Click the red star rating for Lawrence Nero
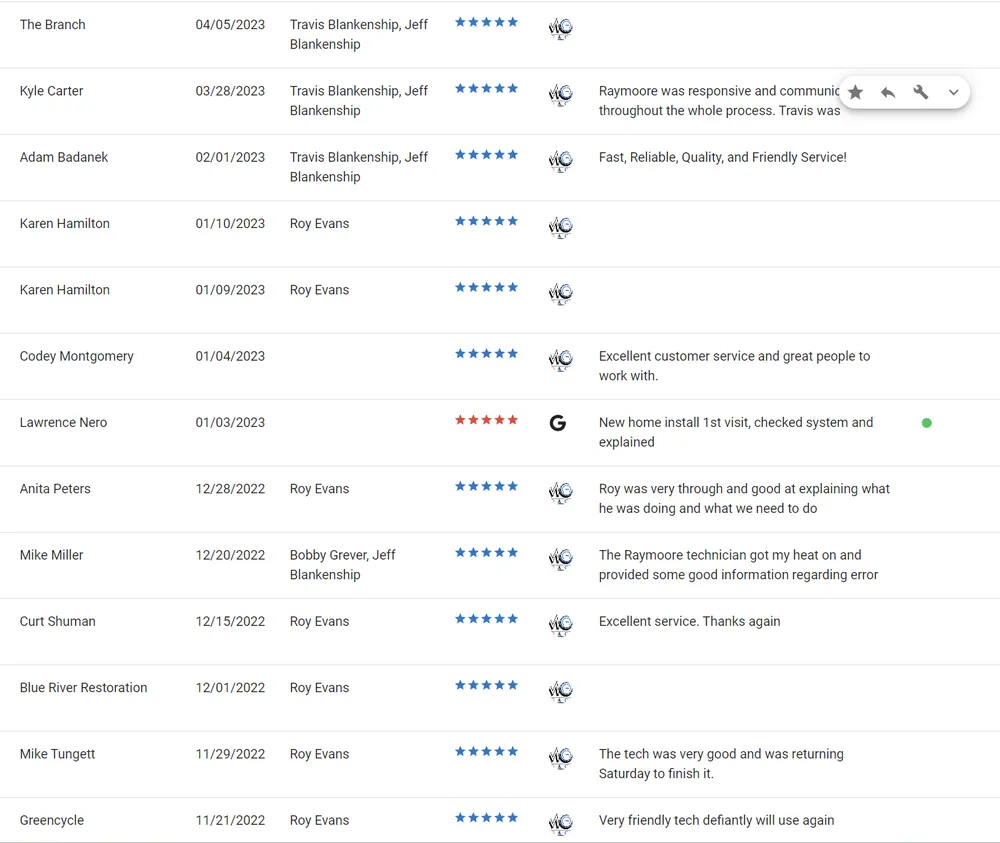The height and width of the screenshot is (843, 1000). (x=486, y=420)
